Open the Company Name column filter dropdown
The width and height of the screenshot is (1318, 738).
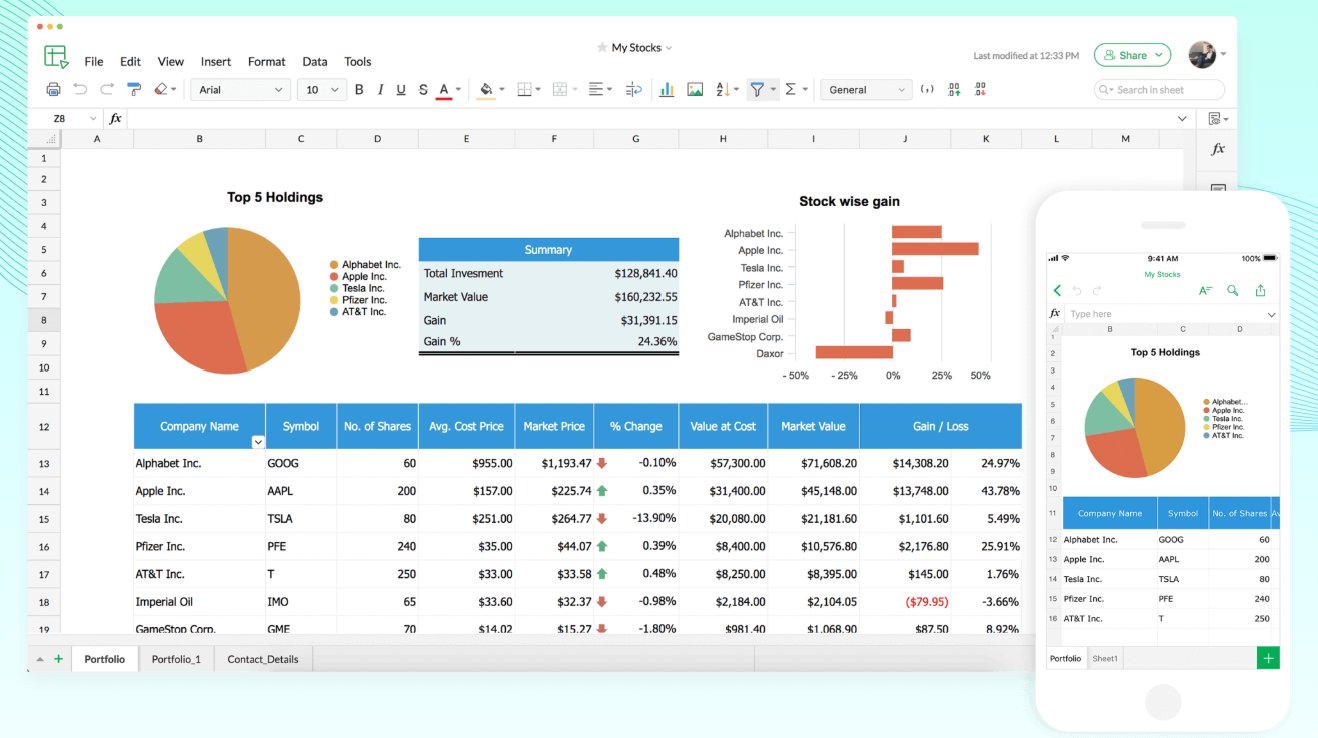[x=258, y=441]
